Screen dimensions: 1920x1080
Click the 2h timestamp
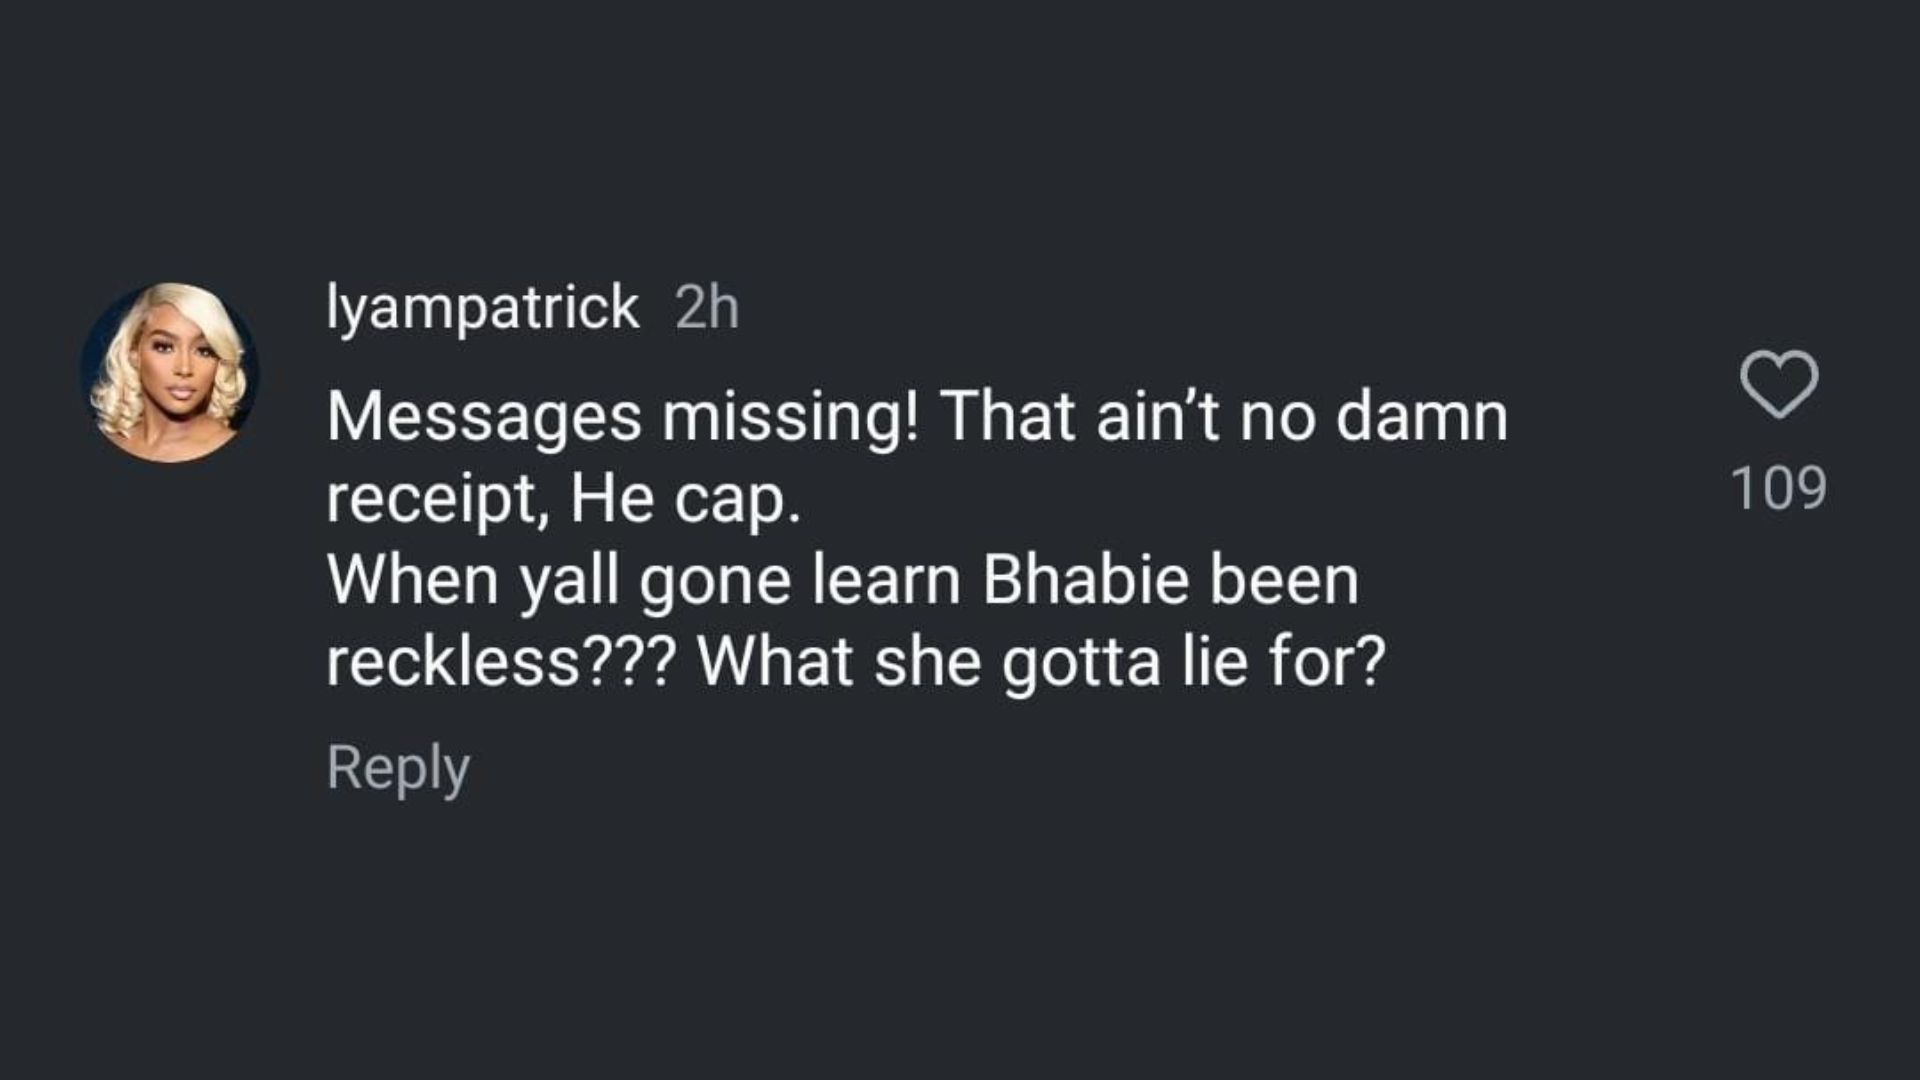click(707, 307)
